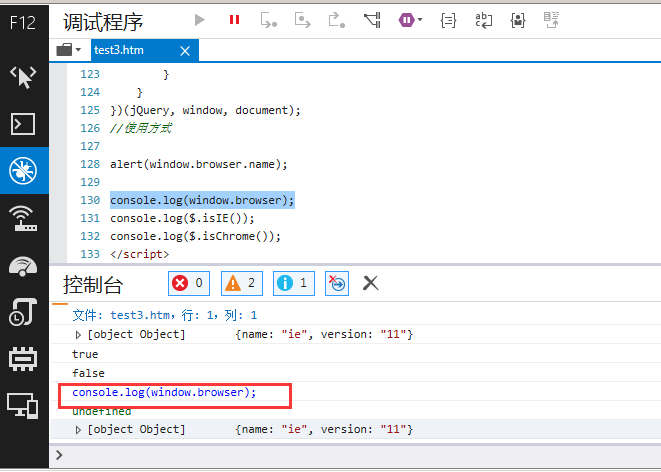Open the Emulation tool in sidebar

point(24,404)
